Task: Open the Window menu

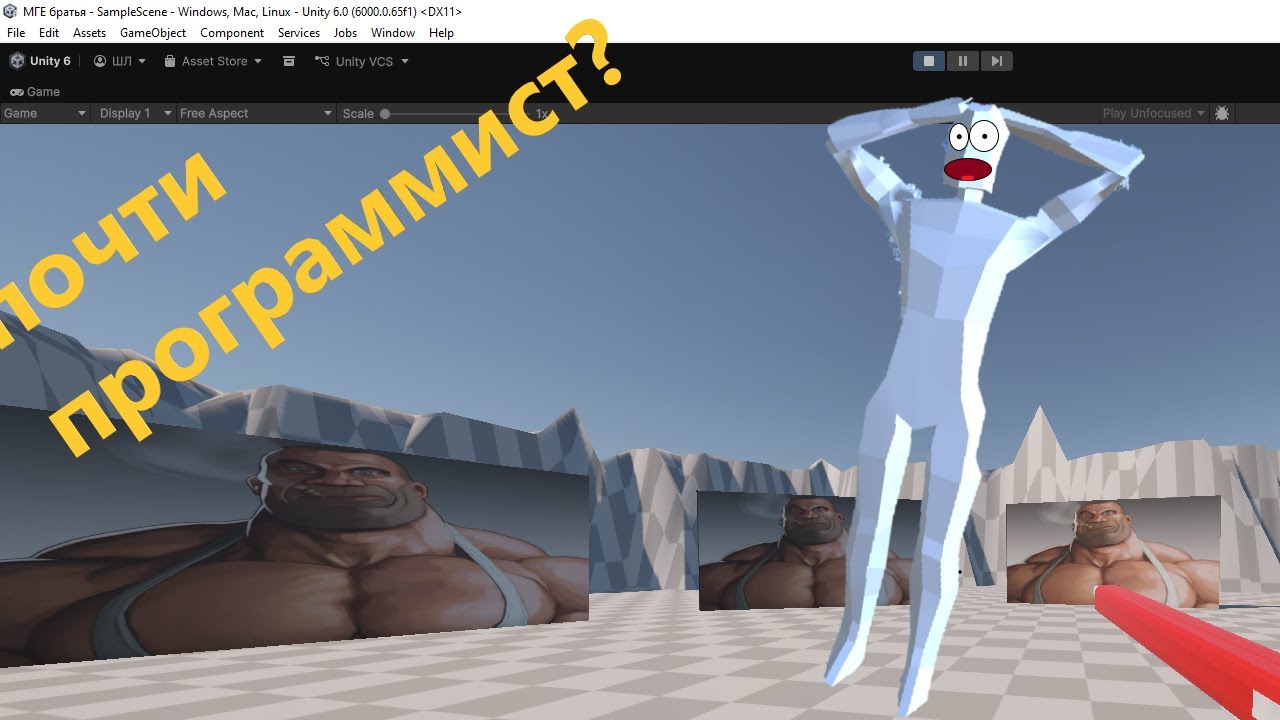Action: tap(393, 33)
